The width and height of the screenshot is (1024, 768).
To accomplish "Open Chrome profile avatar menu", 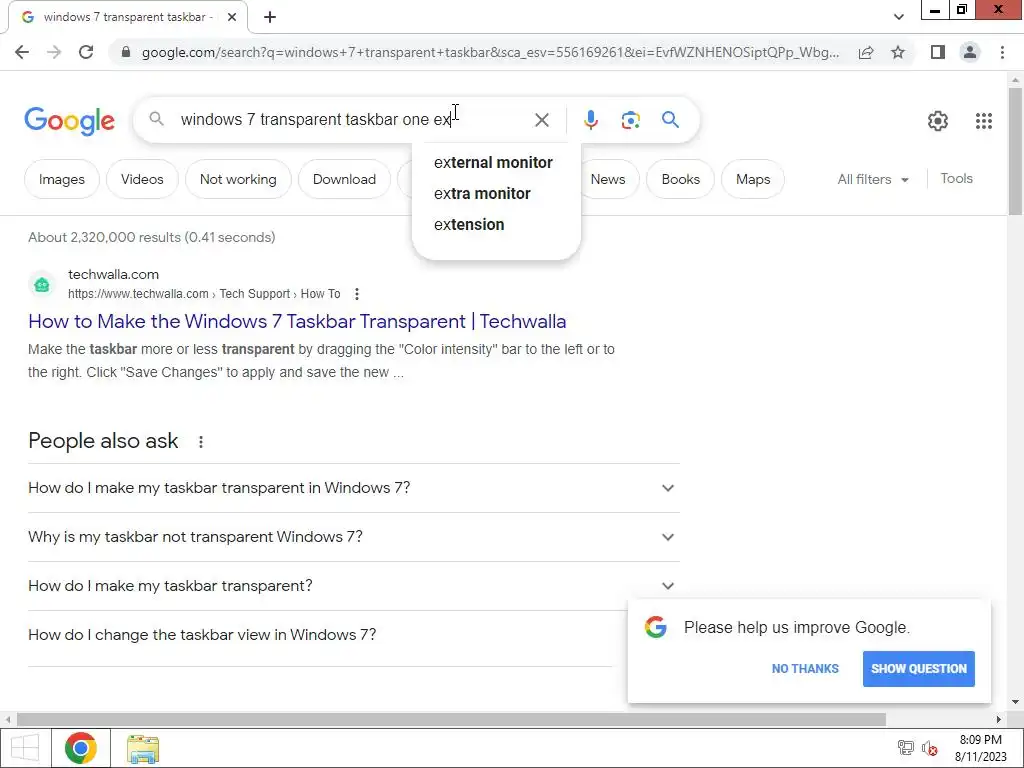I will point(970,52).
